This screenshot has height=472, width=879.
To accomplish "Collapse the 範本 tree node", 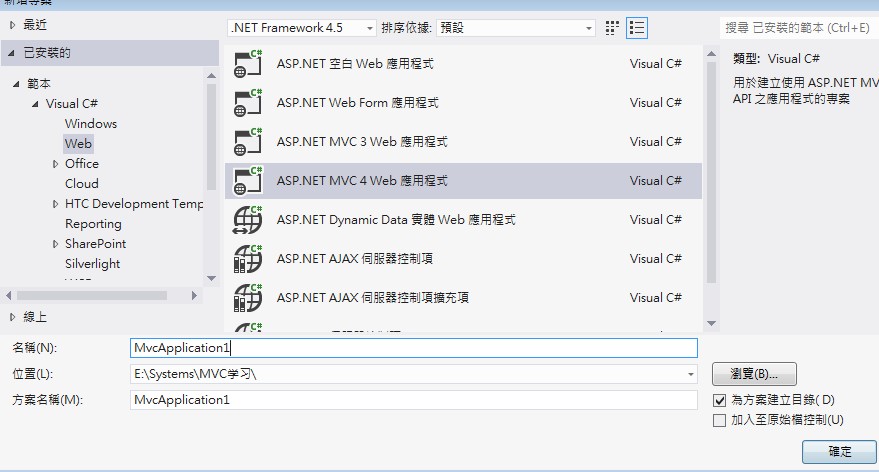I will coord(16,84).
